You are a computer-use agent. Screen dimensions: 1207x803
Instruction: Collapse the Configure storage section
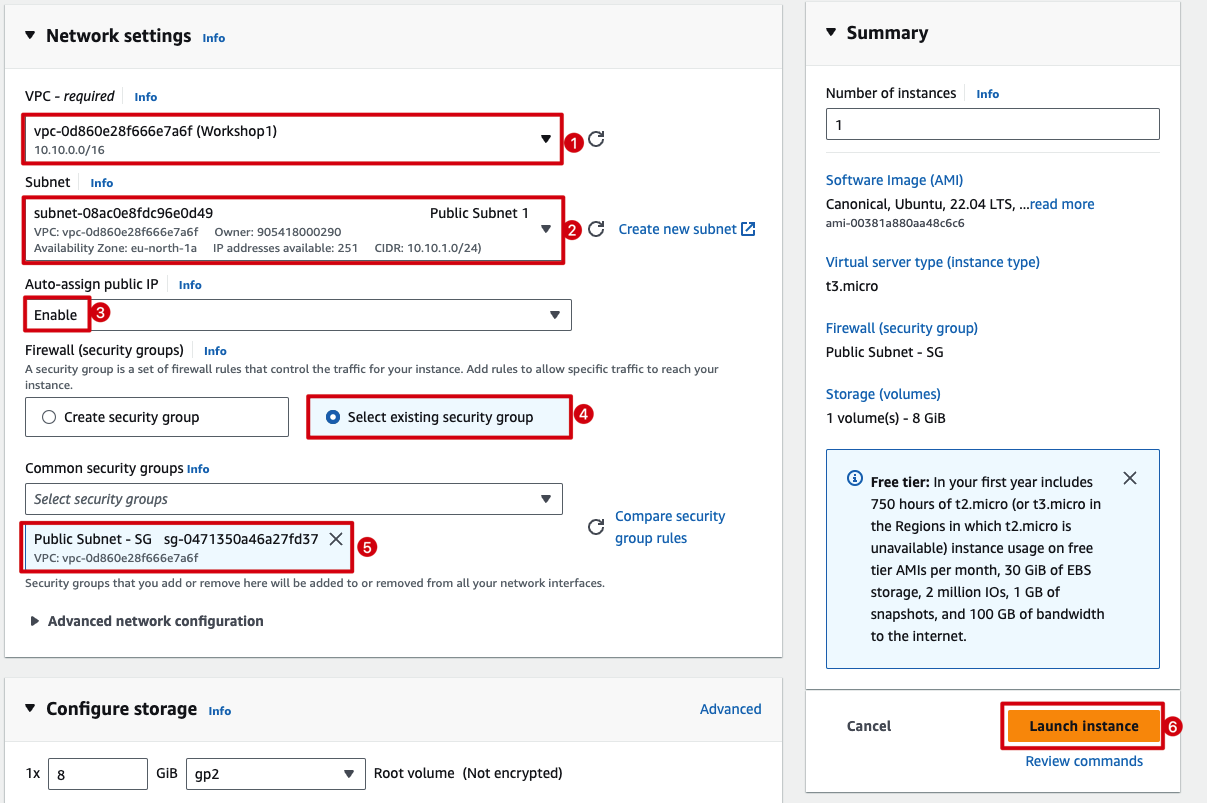(x=30, y=709)
